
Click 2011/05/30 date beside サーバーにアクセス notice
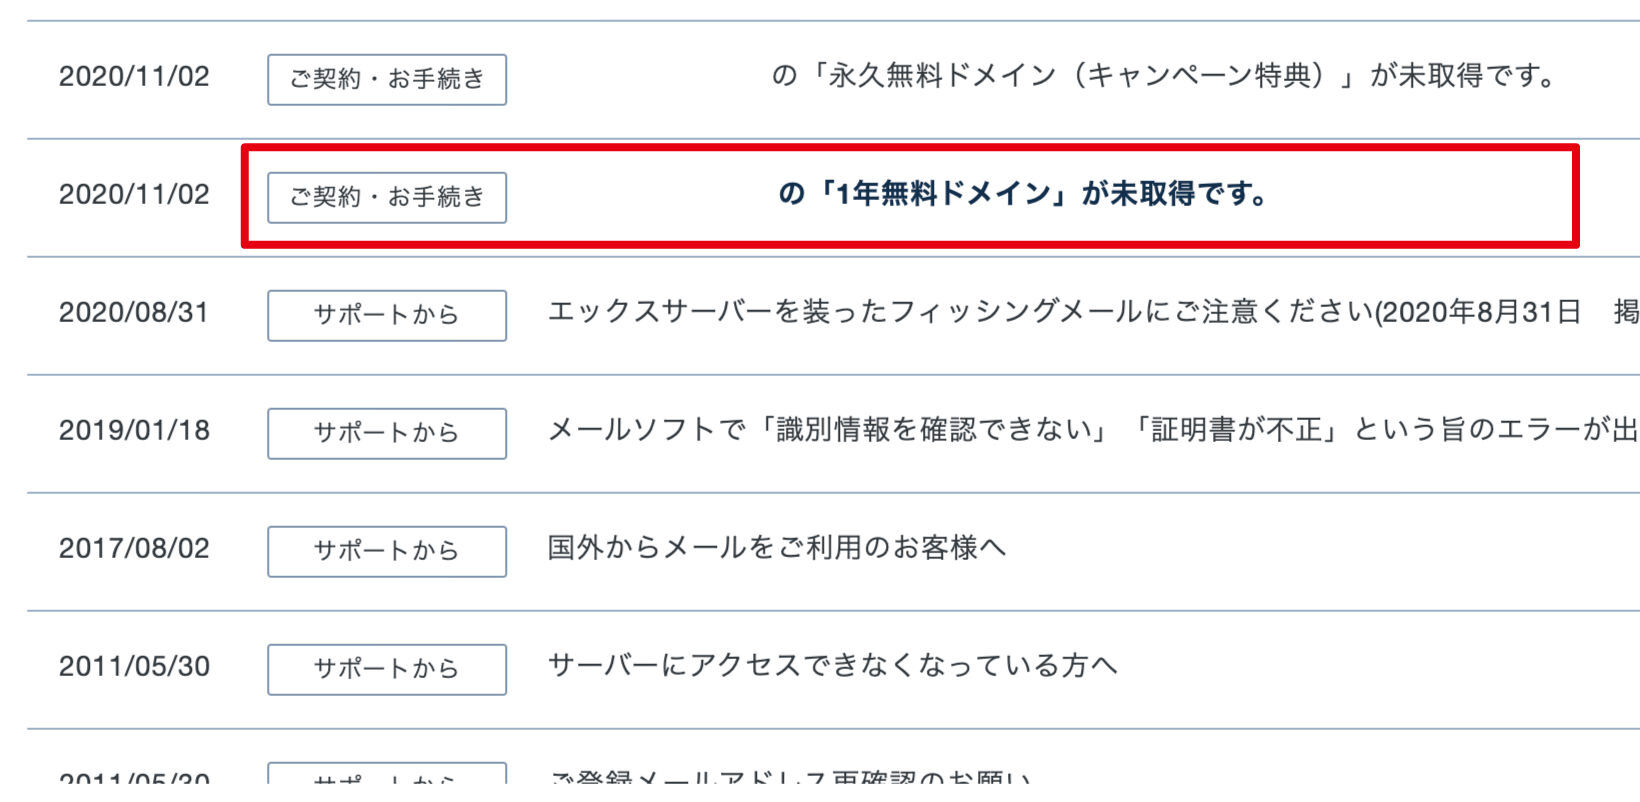134,667
